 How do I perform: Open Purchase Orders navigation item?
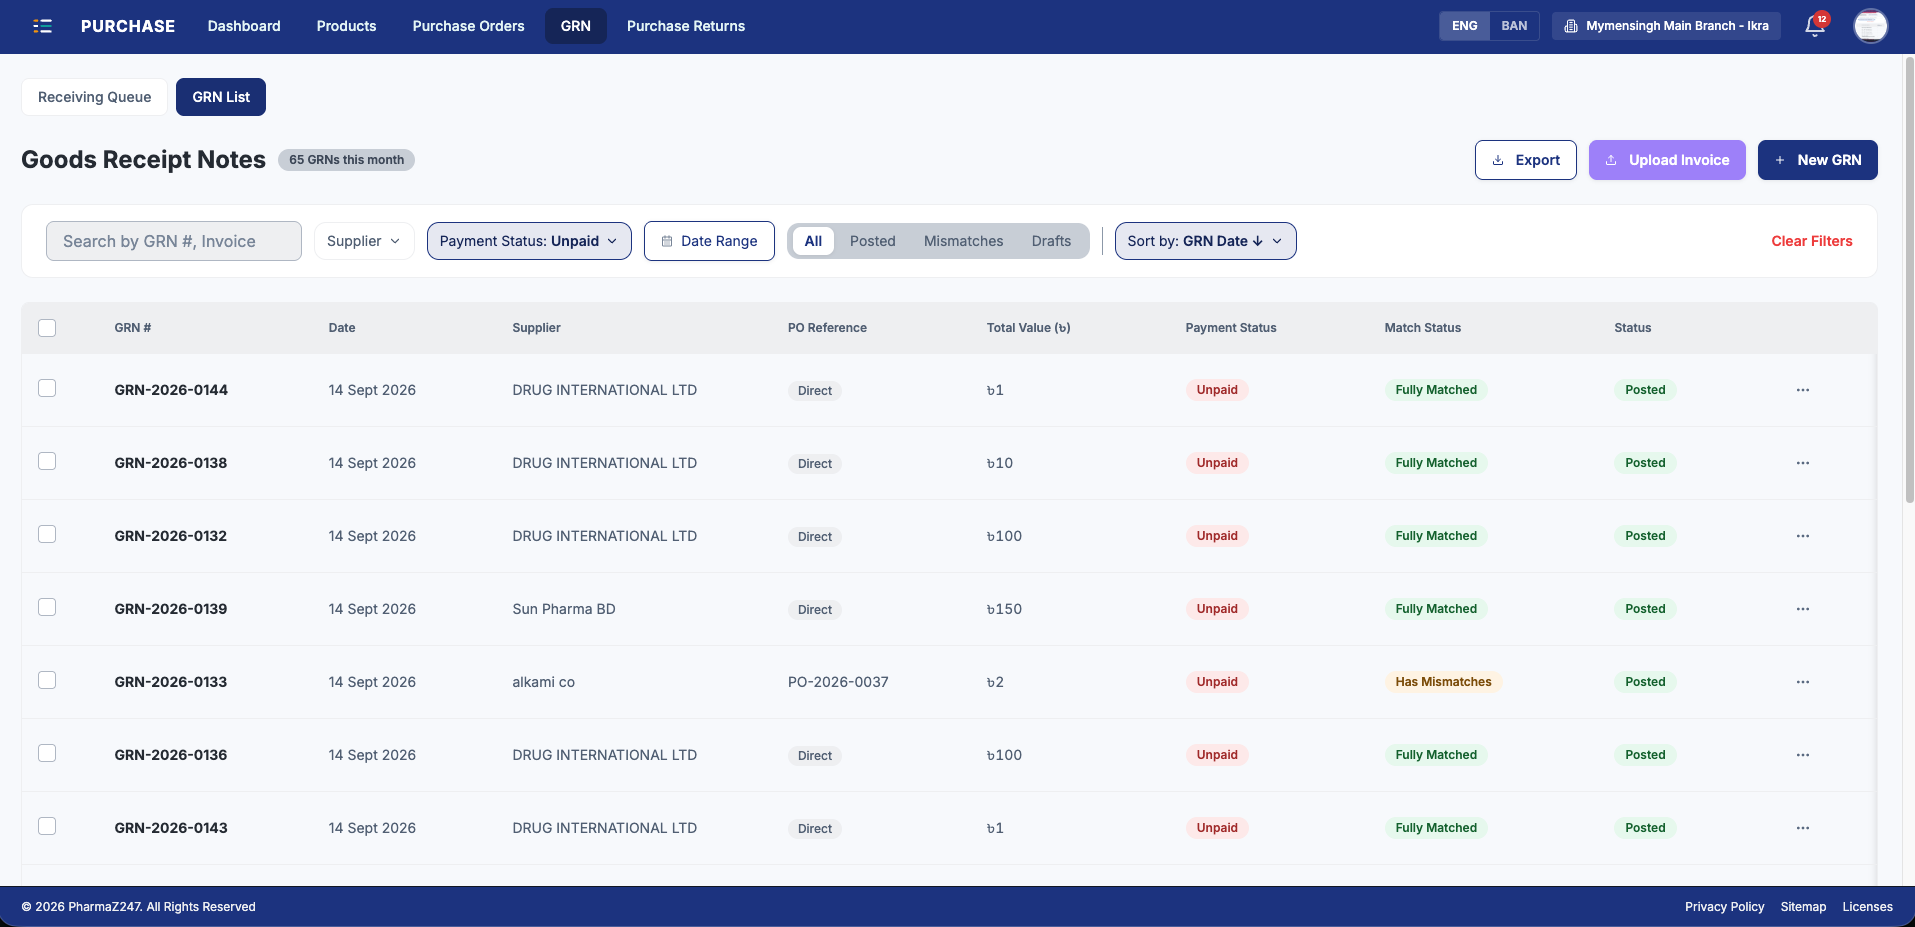pyautogui.click(x=468, y=26)
